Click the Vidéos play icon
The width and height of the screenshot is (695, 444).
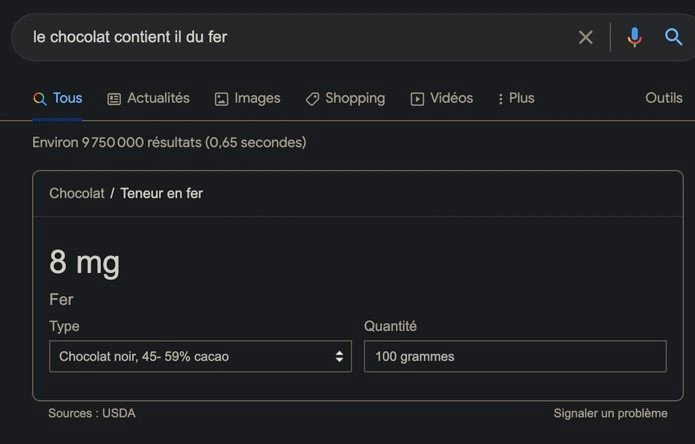click(x=417, y=99)
